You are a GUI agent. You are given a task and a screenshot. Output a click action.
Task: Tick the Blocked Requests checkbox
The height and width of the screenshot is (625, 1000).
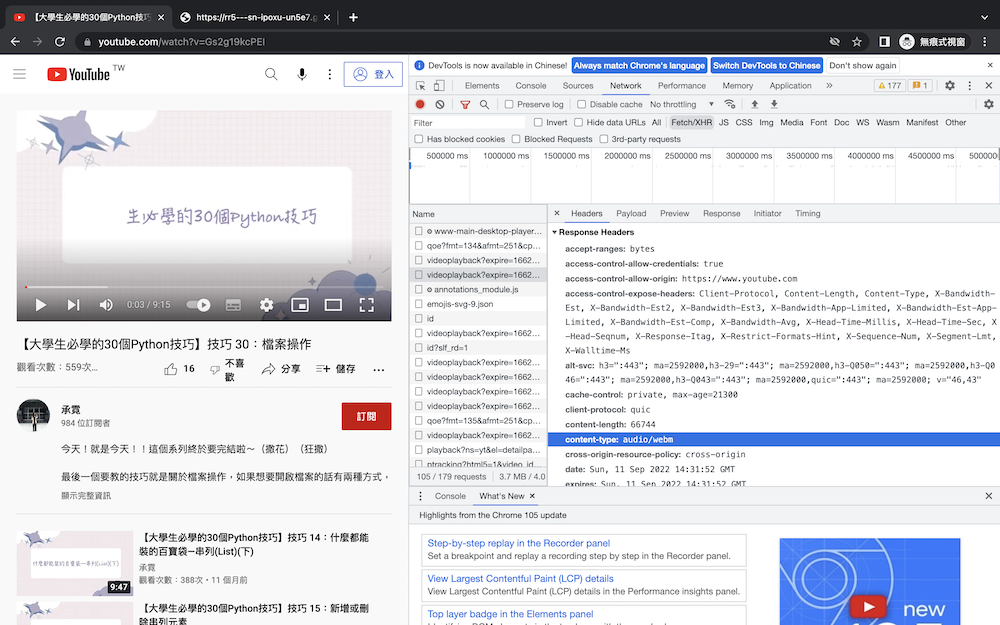point(516,139)
